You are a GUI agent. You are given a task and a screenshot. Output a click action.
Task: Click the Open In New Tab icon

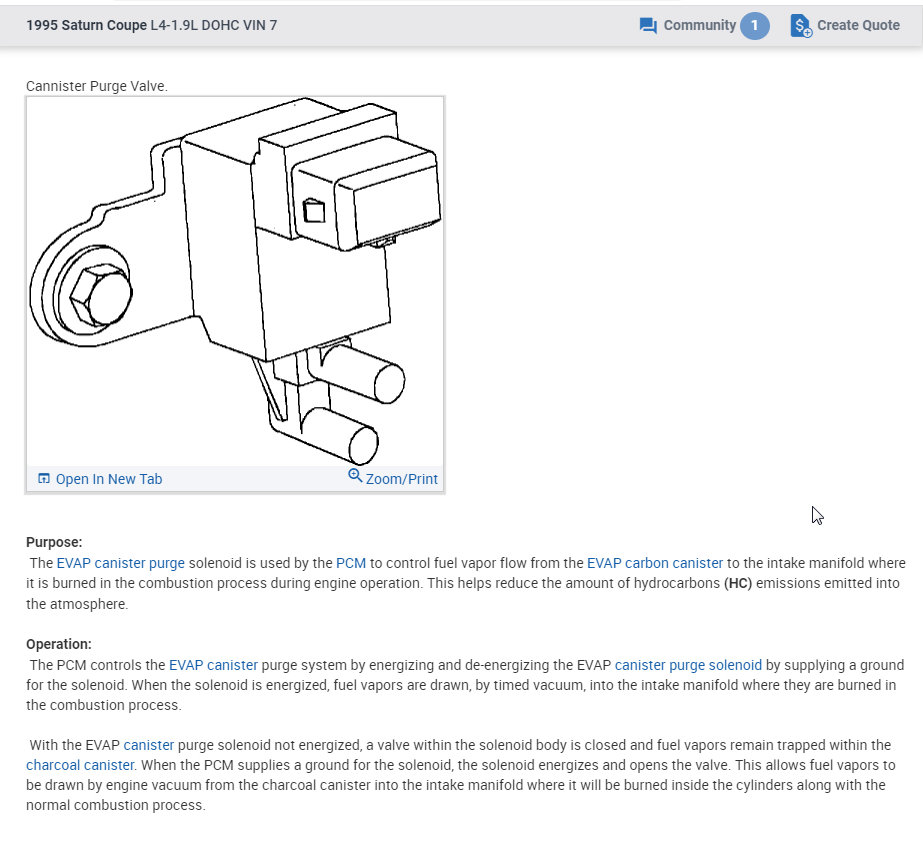click(44, 478)
